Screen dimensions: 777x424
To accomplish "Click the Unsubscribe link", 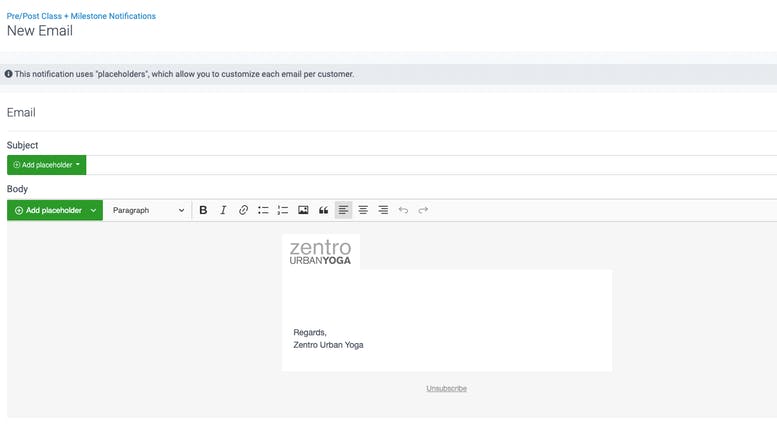I will (446, 388).
